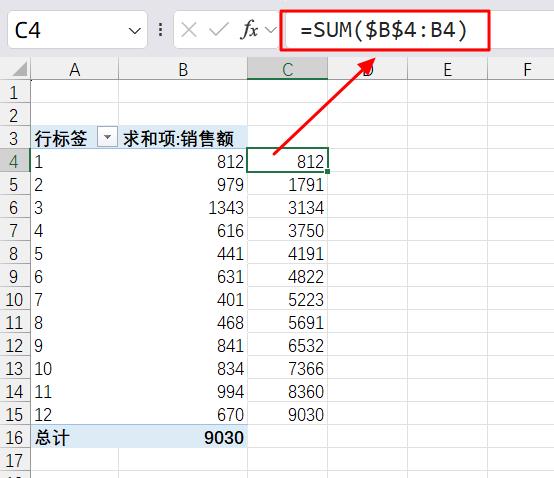Screen dimensions: 554x478
Task: Click cell with value 401
Action: pyautogui.click(x=183, y=299)
